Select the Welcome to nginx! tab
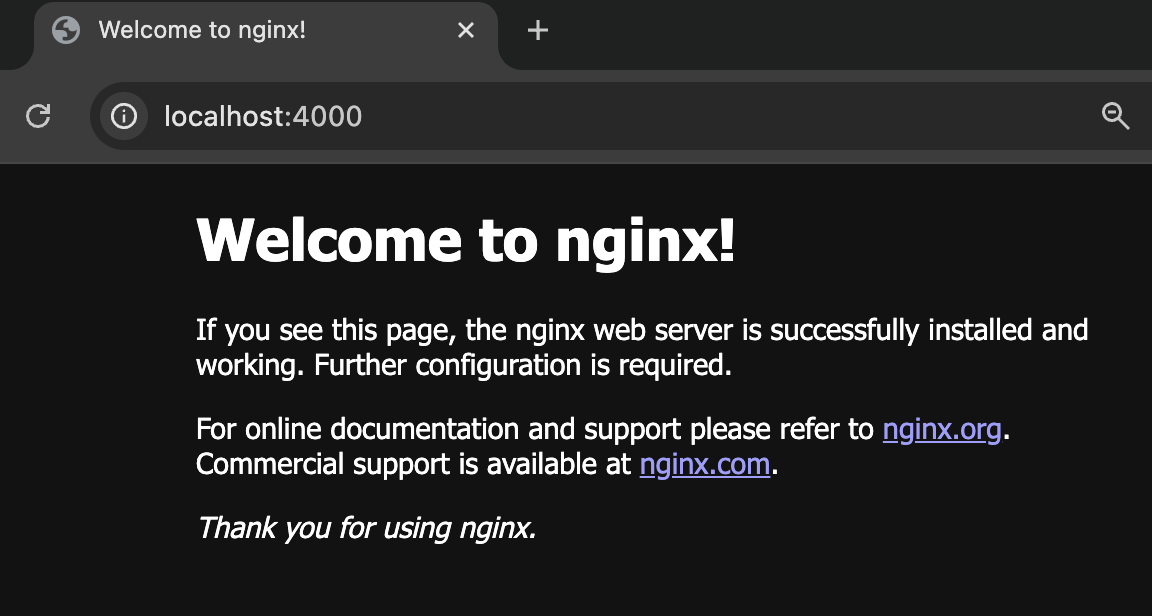 pos(265,34)
